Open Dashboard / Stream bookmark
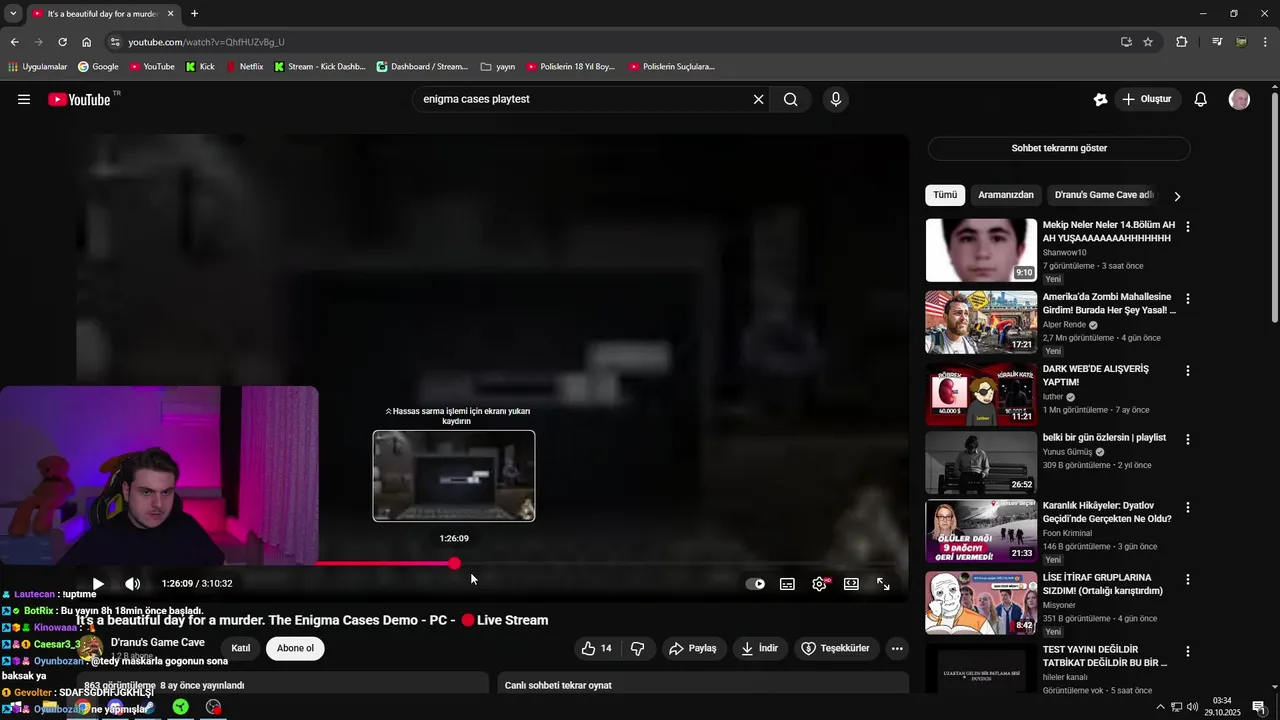This screenshot has width=1280, height=720. (422, 67)
